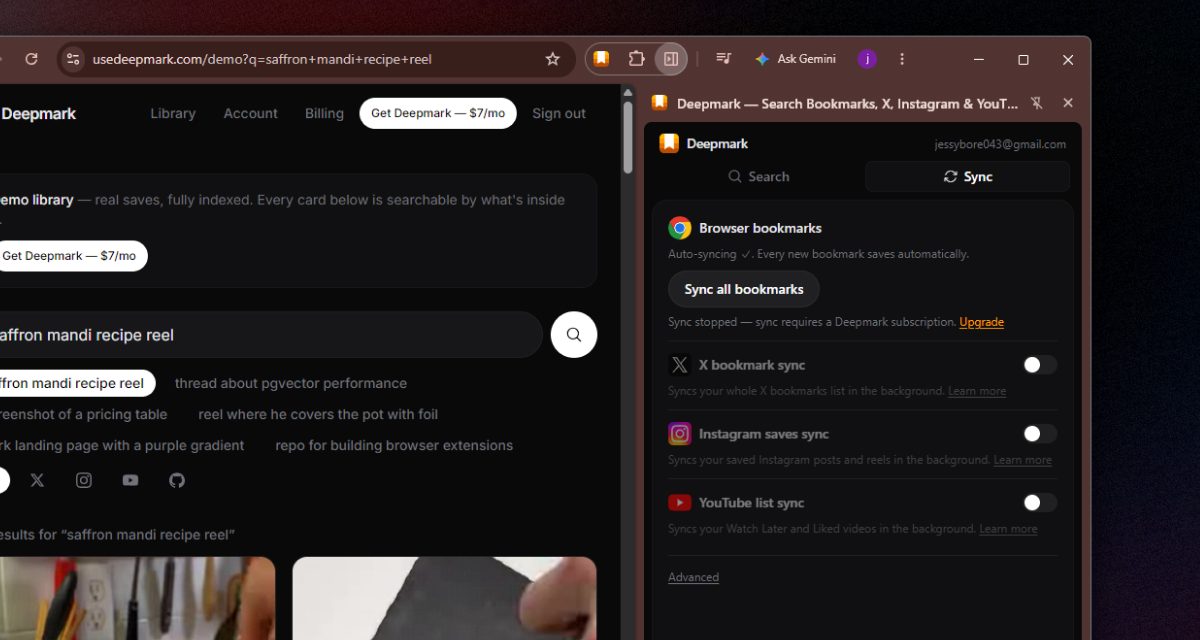Open the Library nav item
Image resolution: width=1200 pixels, height=640 pixels.
click(x=173, y=113)
